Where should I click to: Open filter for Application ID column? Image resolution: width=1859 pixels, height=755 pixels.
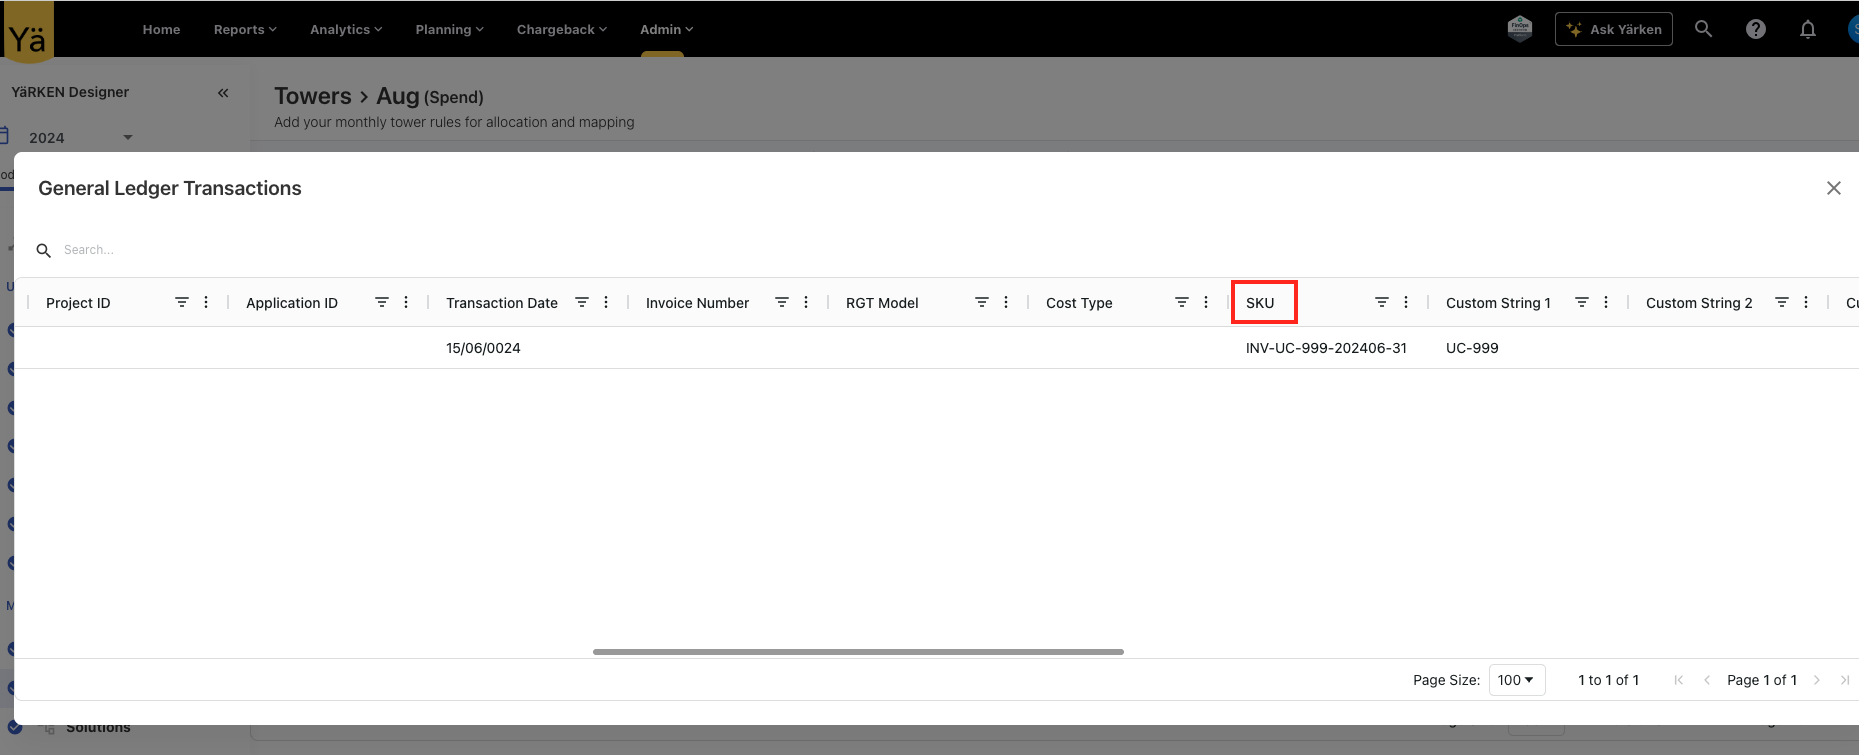pyautogui.click(x=382, y=302)
